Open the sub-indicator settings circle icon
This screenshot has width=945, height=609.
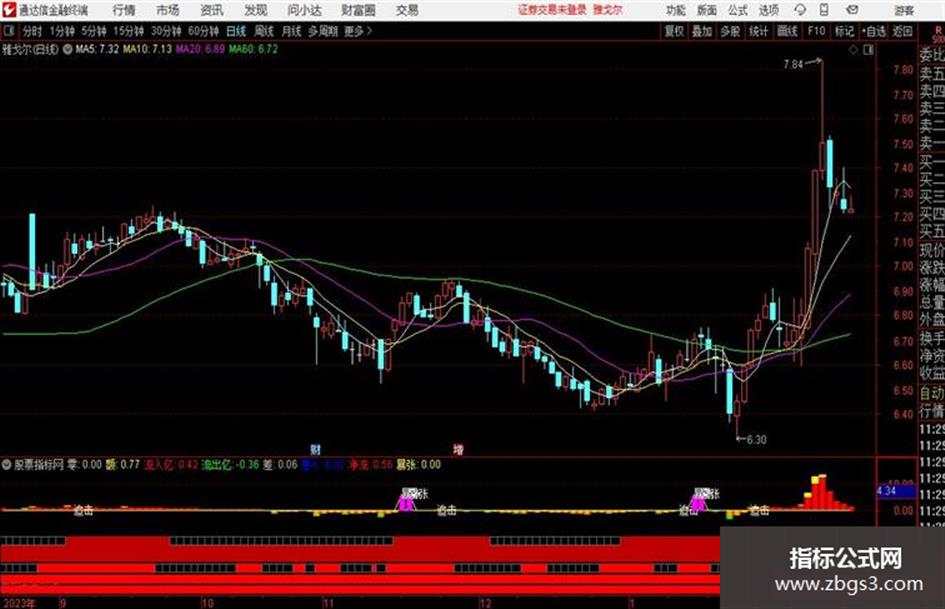pyautogui.click(x=7, y=465)
